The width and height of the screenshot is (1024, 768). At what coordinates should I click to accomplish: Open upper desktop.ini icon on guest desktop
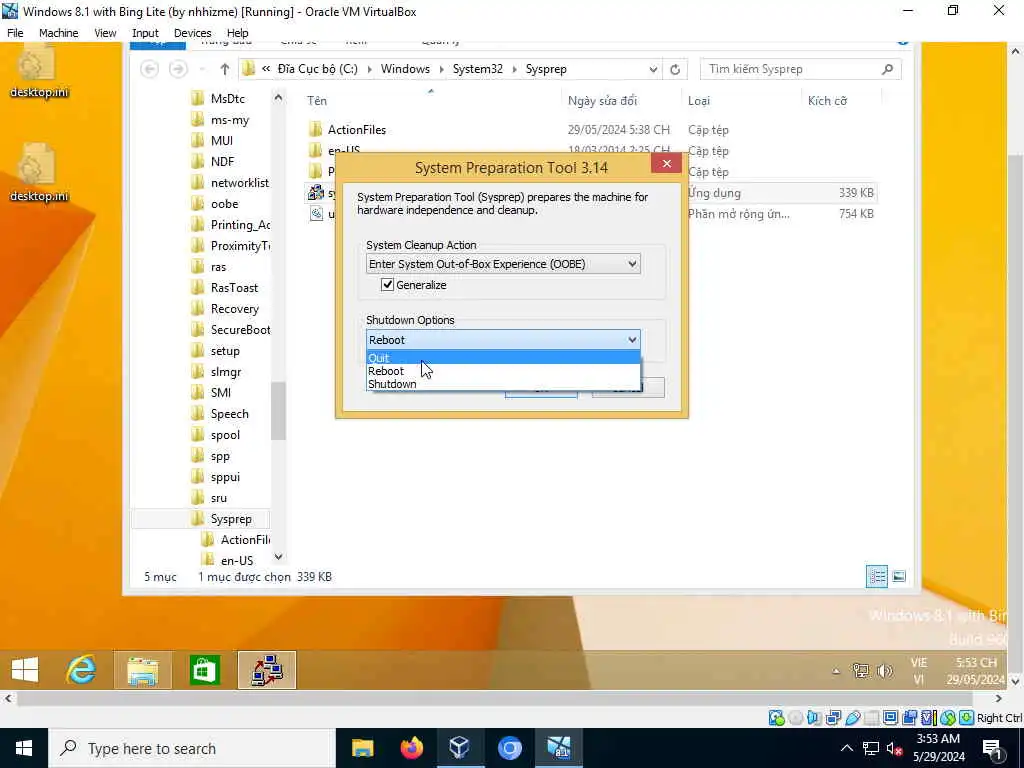pyautogui.click(x=39, y=72)
